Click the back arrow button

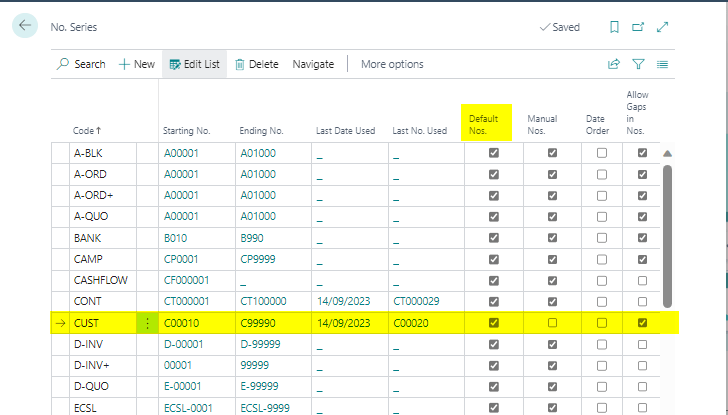tap(25, 26)
